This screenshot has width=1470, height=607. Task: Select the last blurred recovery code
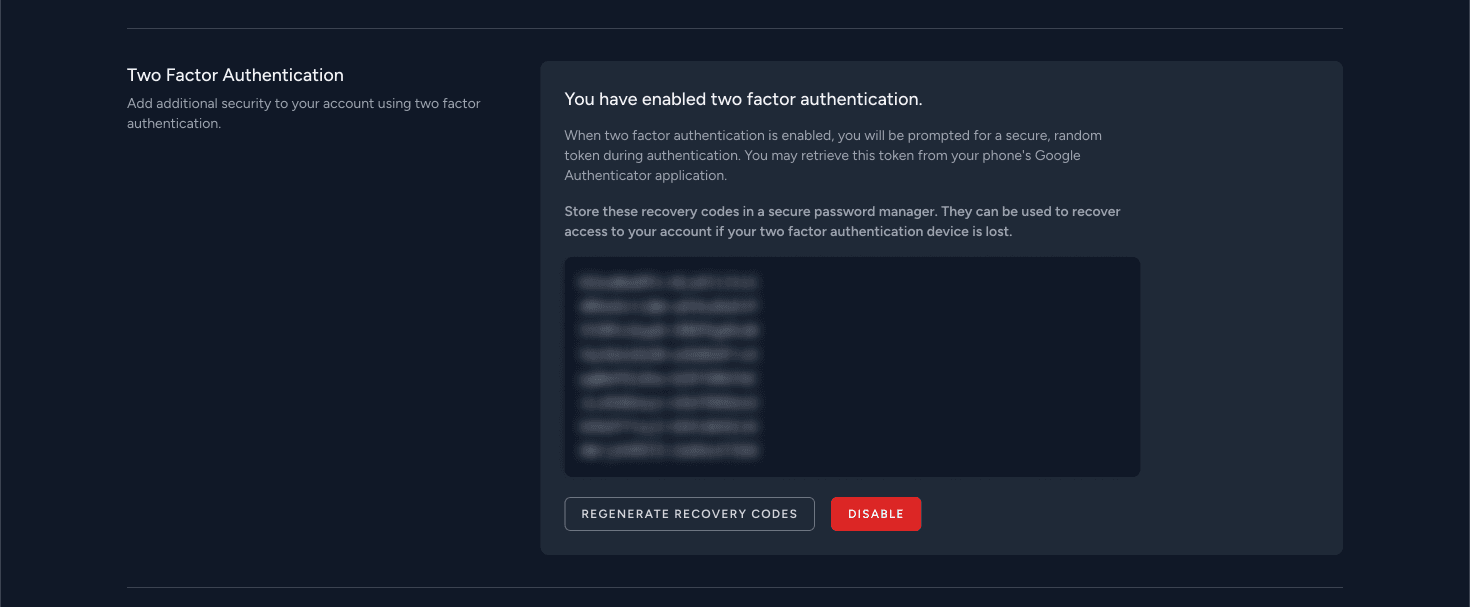667,451
